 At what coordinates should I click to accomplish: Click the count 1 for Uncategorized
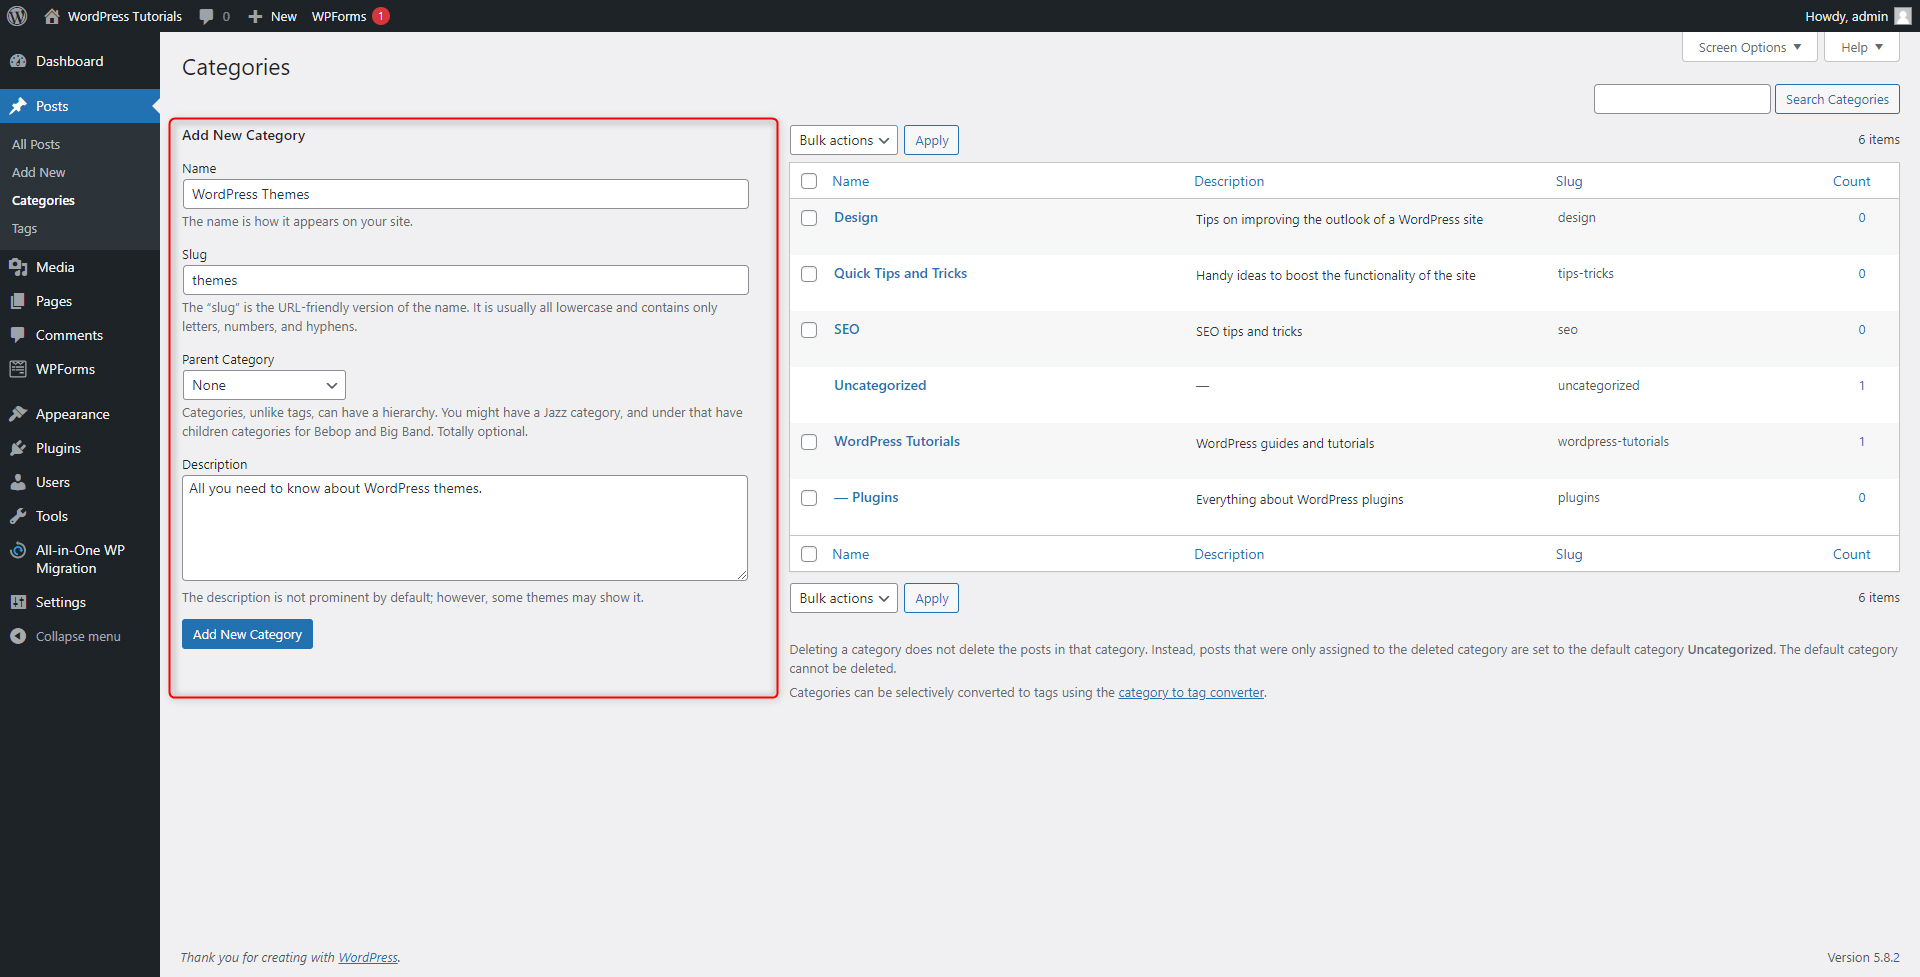[1862, 385]
